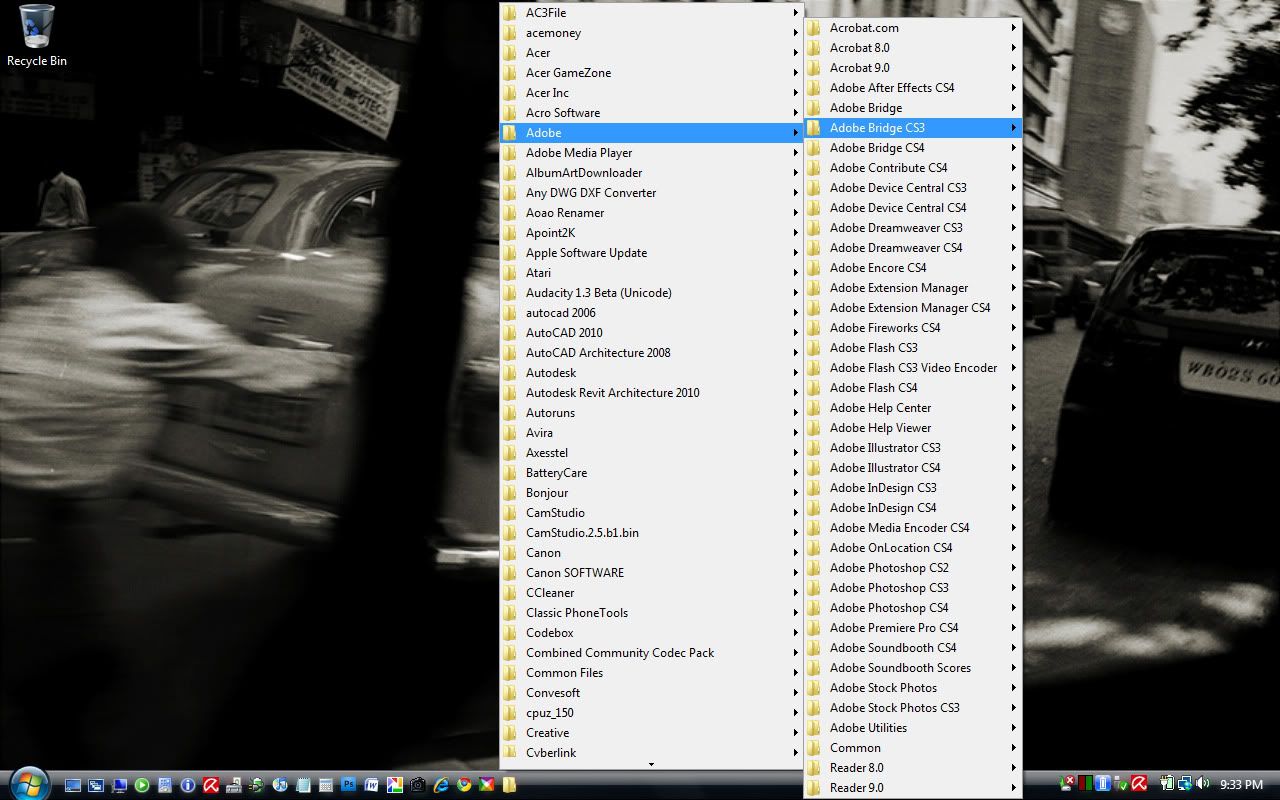Open the Recycle Bin desktop icon

click(37, 36)
